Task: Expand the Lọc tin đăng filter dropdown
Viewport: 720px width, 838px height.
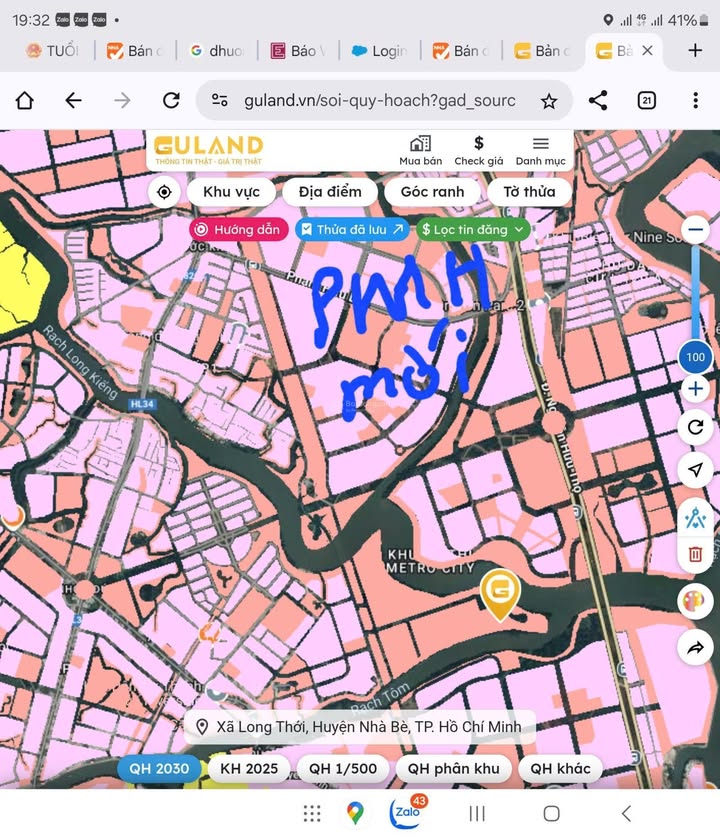Action: (473, 229)
